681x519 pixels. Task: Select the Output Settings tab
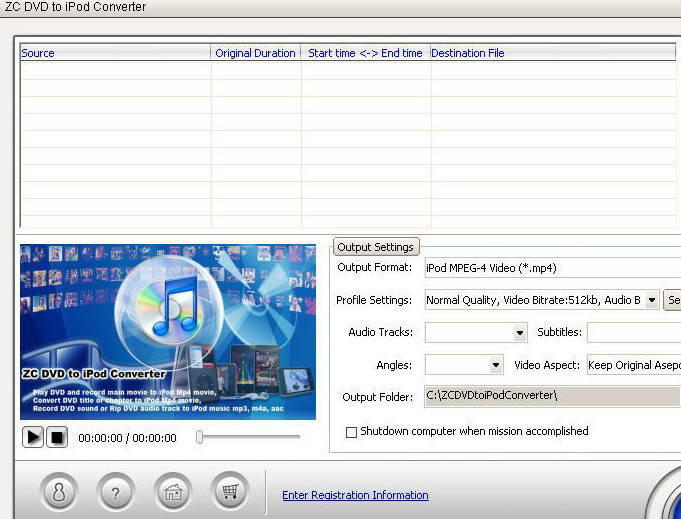376,247
